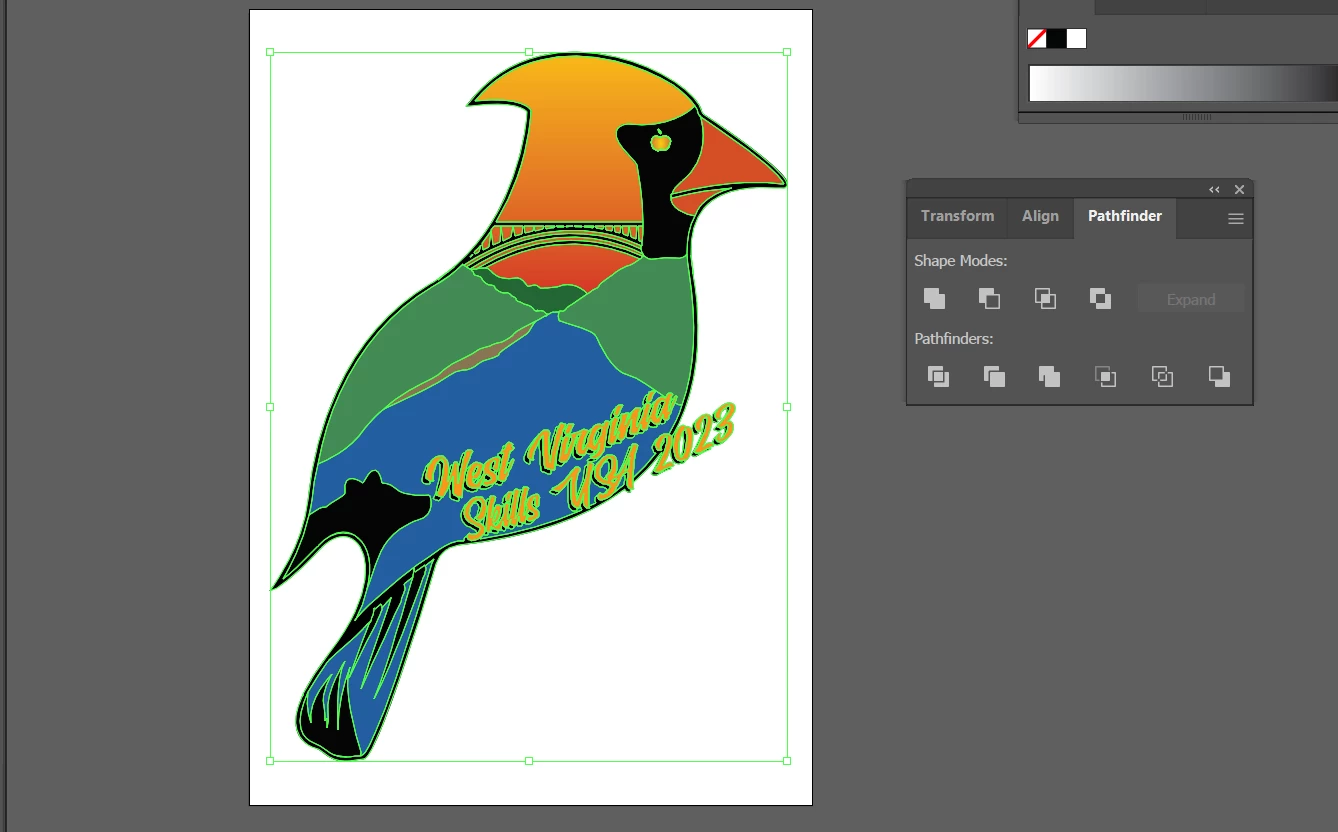Click the Divide pathfinder icon
Screen dimensions: 1338x832
click(938, 376)
